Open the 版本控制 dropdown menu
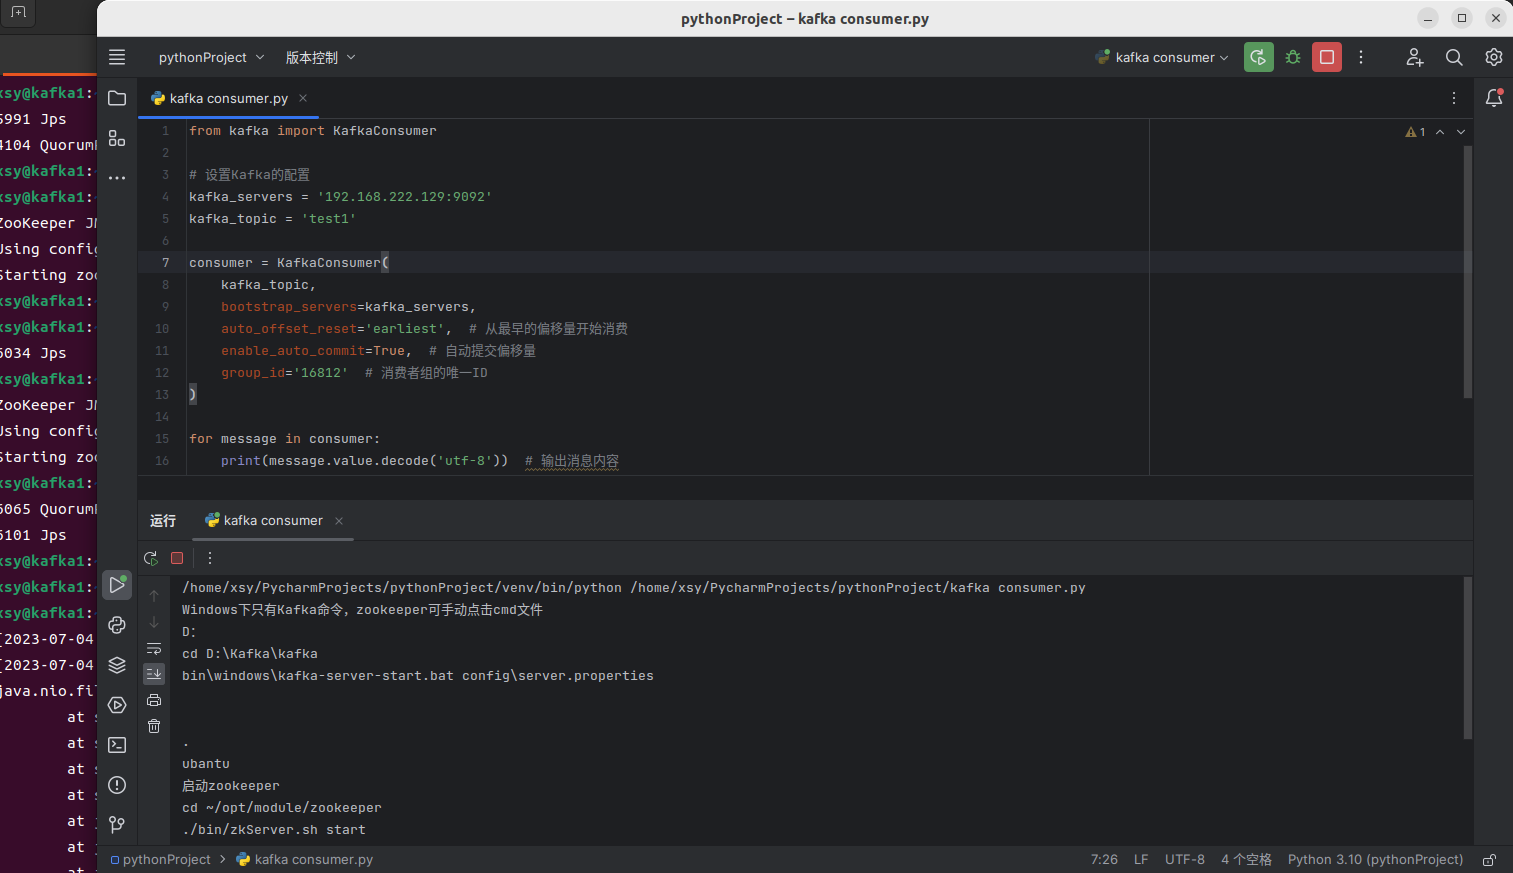Viewport: 1513px width, 873px height. coord(320,57)
